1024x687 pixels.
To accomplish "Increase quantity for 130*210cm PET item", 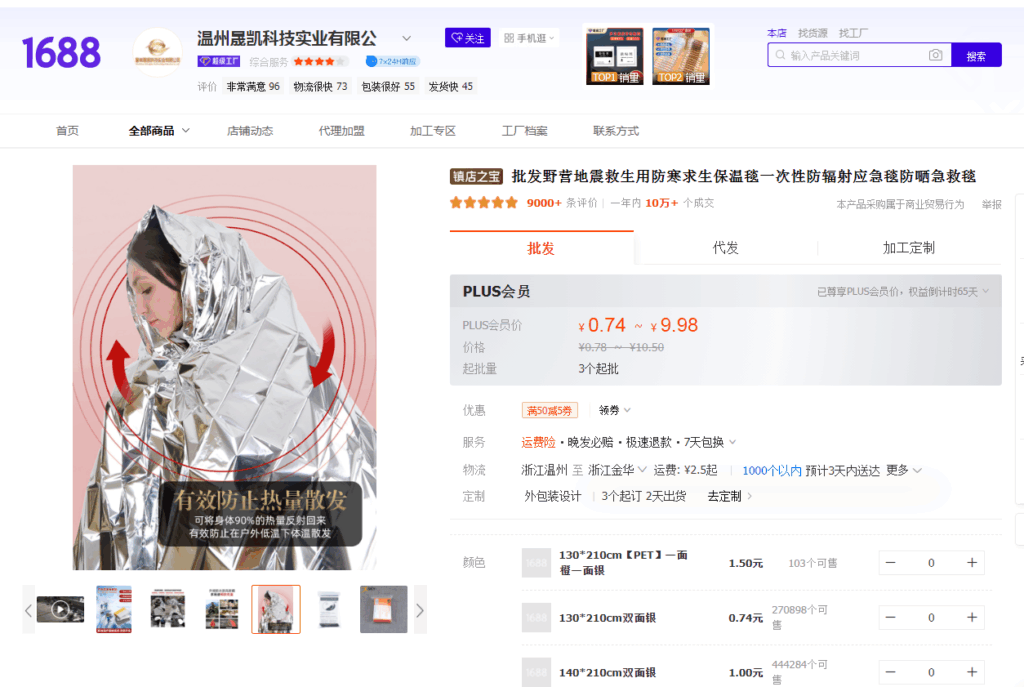I will 972,562.
